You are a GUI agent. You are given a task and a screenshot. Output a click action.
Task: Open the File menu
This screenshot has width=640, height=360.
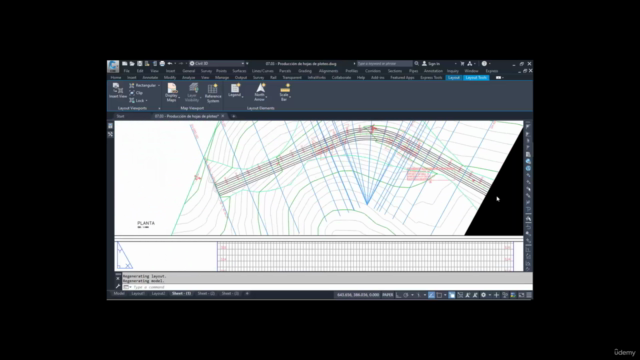(x=127, y=71)
